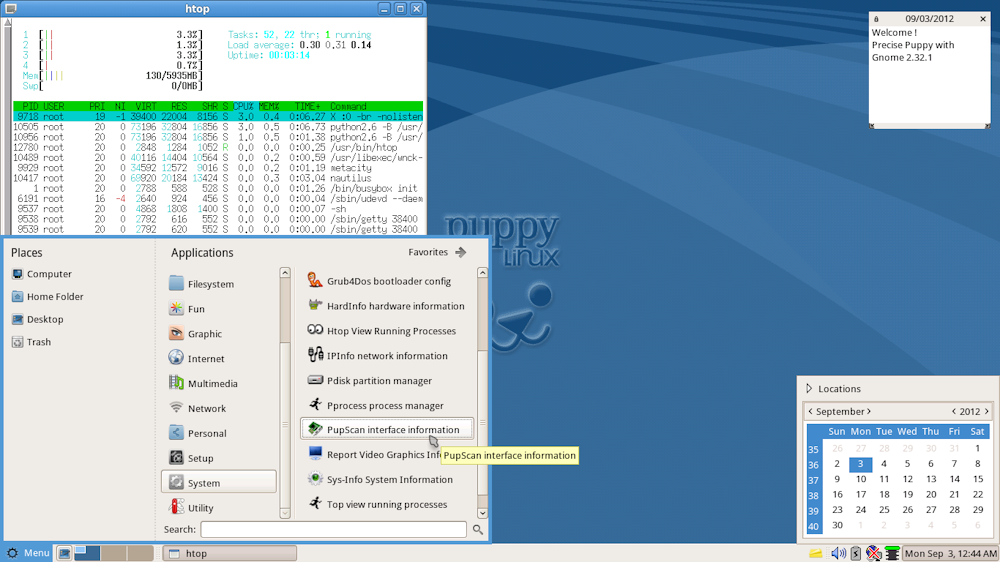Select the Multimedia category
The image size is (1000, 562).
coord(219,383)
